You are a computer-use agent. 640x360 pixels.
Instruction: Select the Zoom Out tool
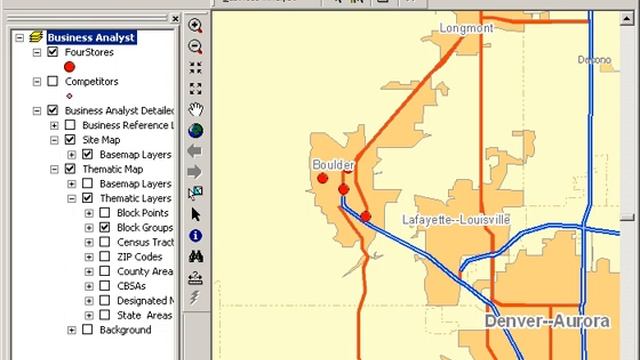point(196,47)
